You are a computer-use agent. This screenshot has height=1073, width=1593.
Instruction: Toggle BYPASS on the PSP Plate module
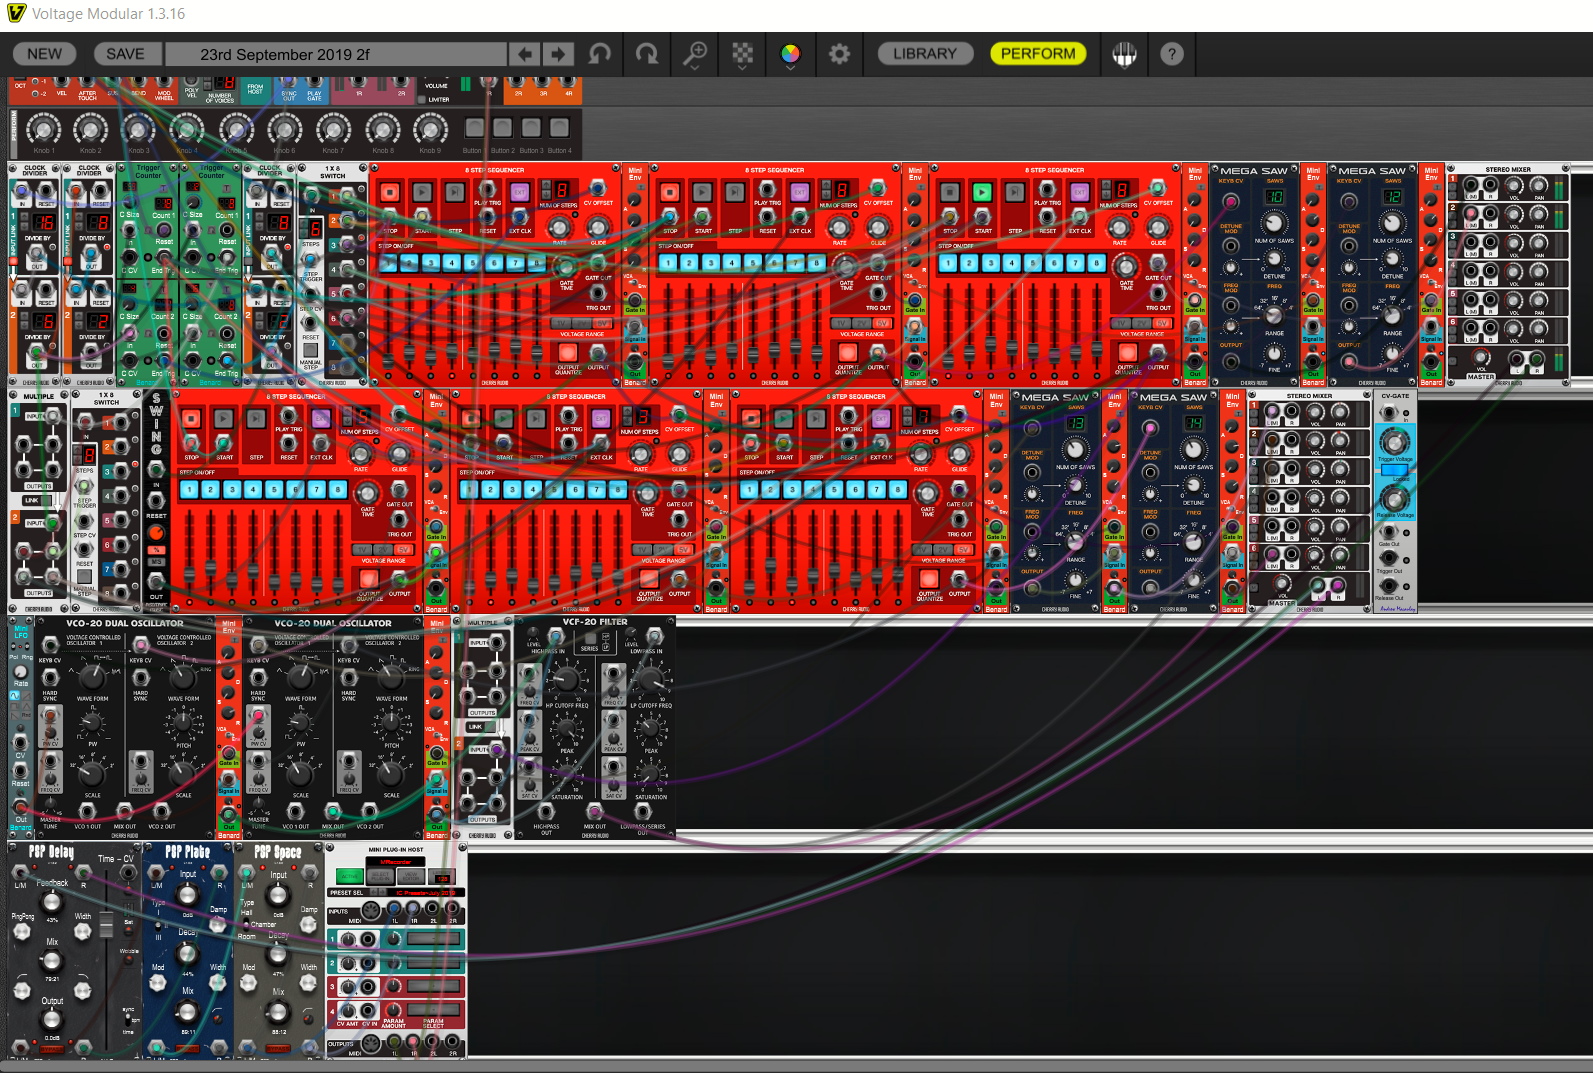point(187,1049)
